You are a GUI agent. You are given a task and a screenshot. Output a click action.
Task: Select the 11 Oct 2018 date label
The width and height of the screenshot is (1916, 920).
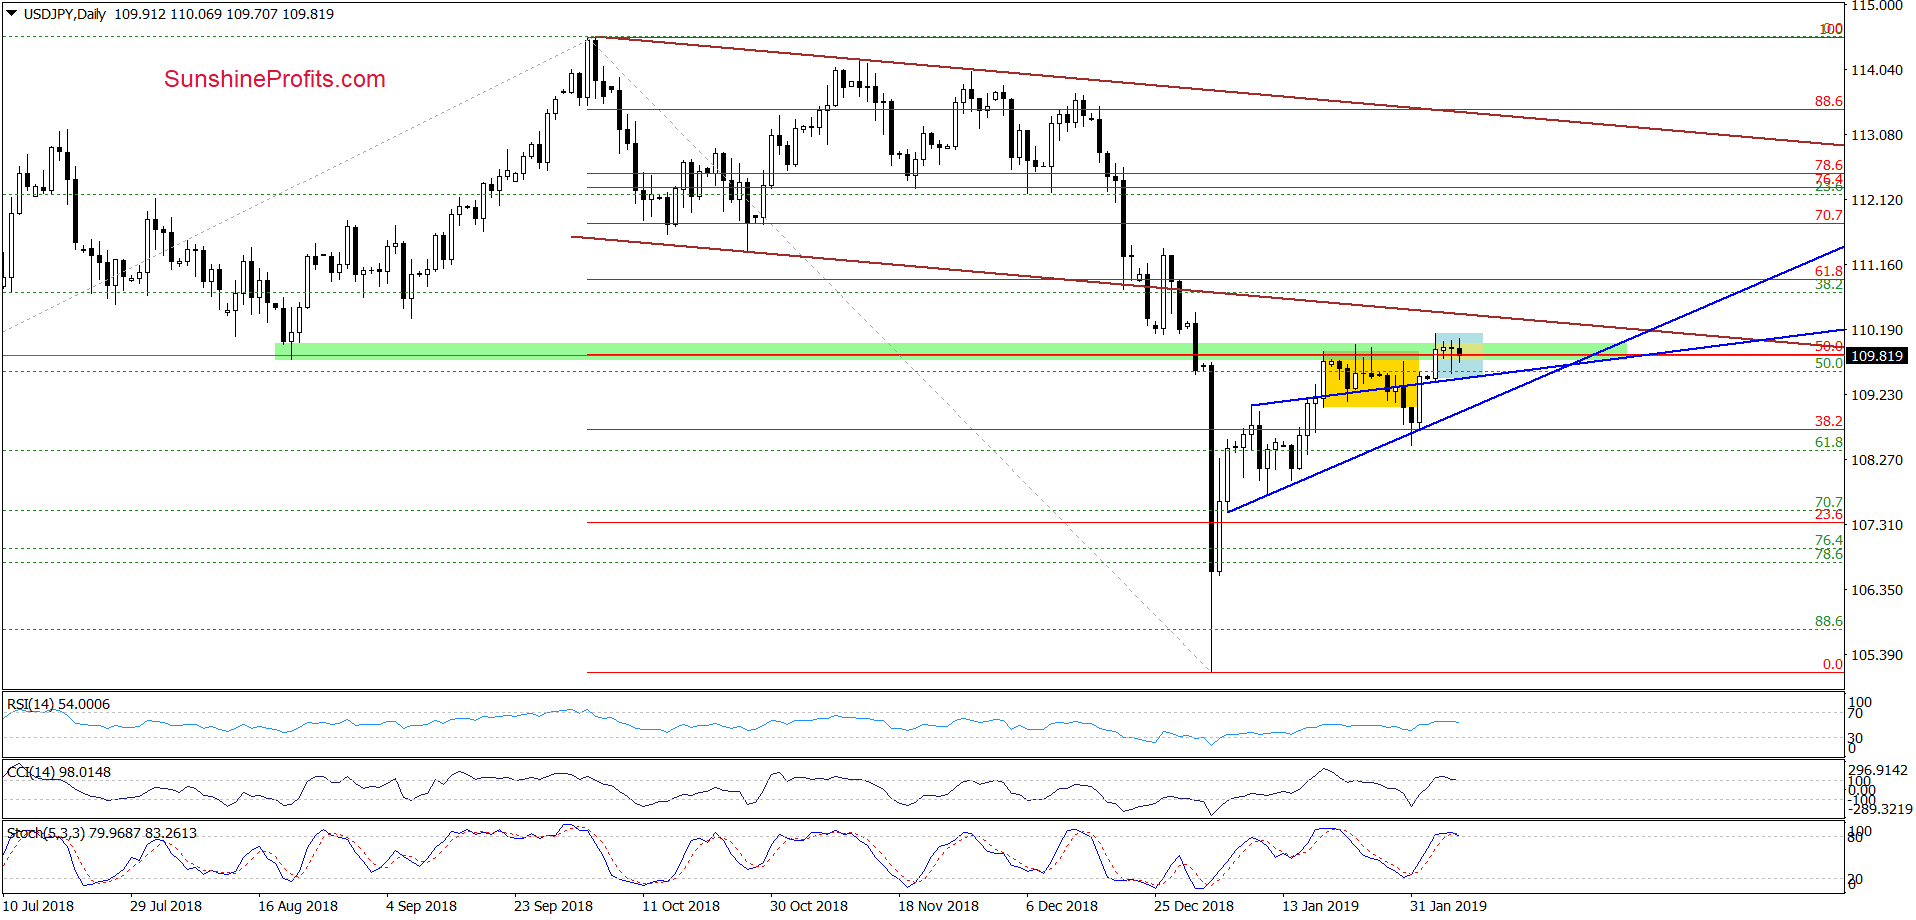pos(681,906)
